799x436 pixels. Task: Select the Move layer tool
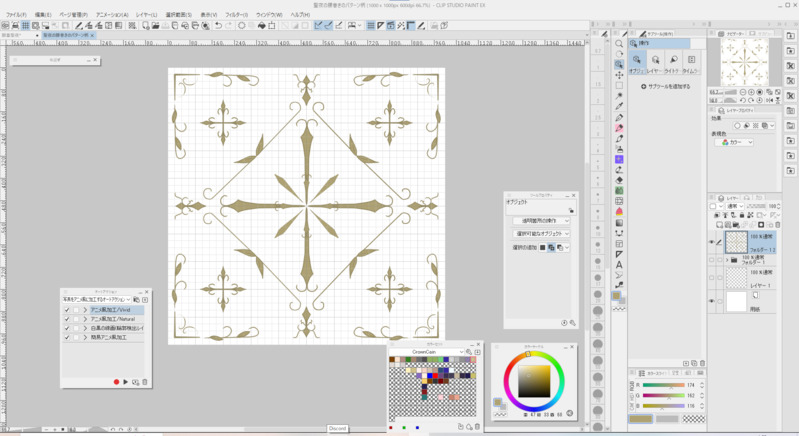(619, 75)
